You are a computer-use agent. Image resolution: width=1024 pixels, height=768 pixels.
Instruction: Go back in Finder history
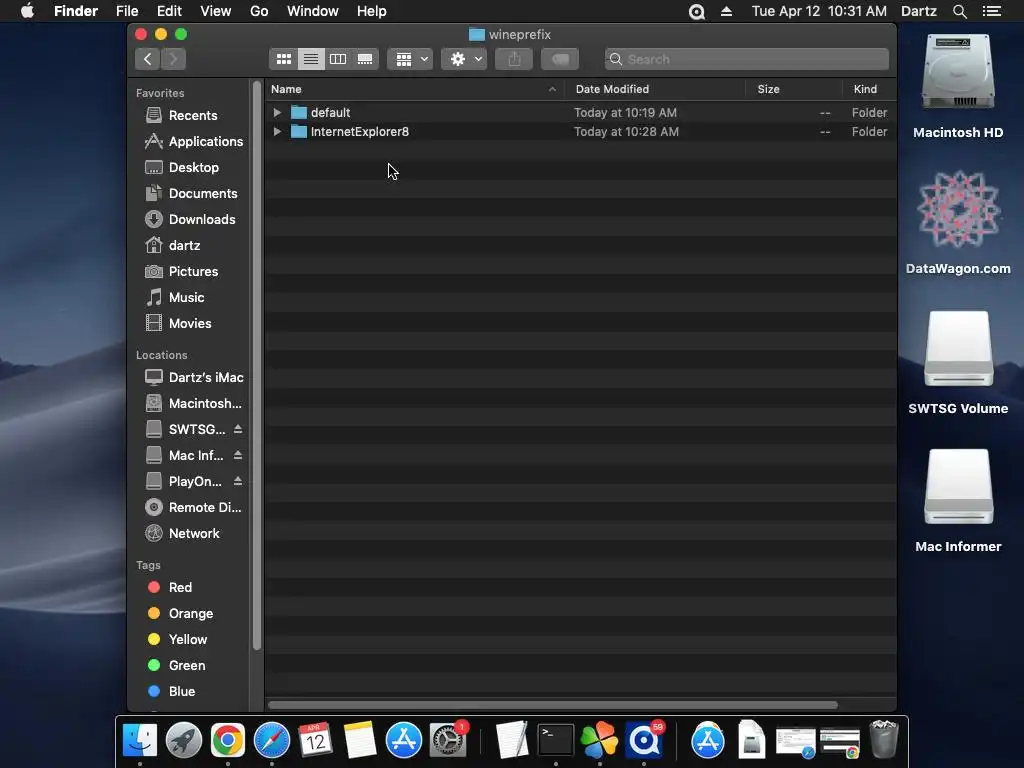pyautogui.click(x=148, y=59)
